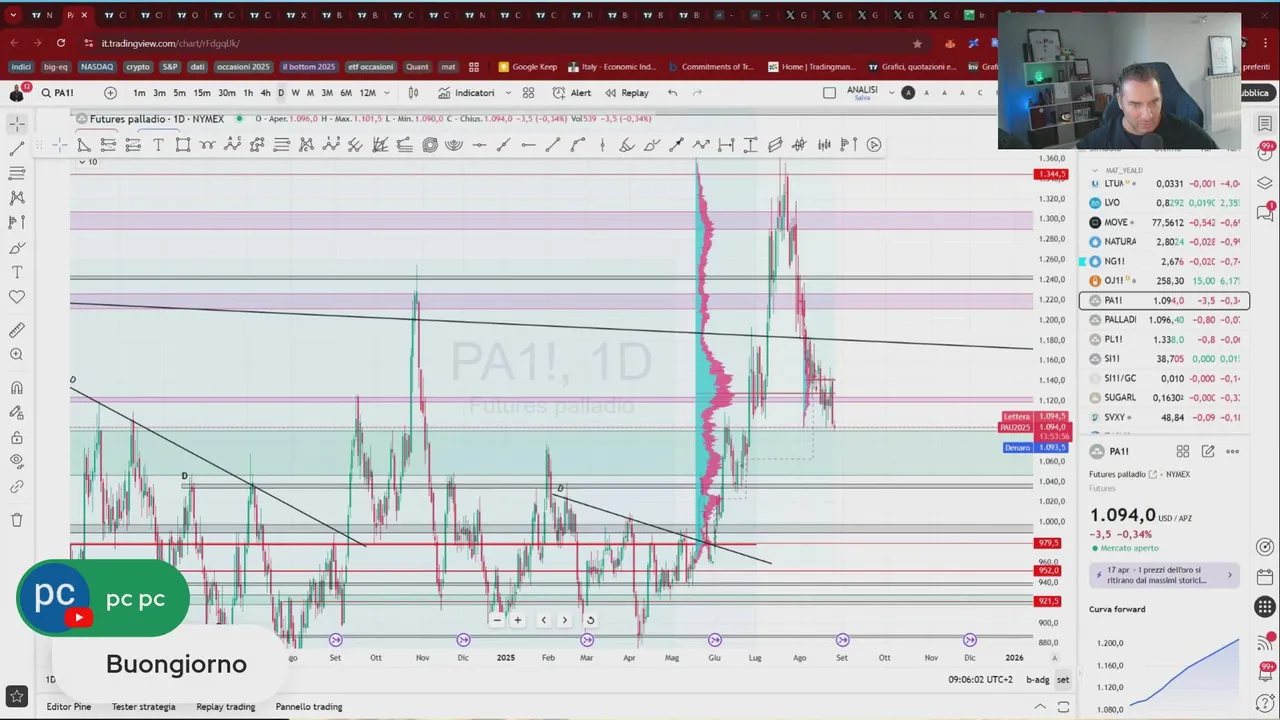
Task: Select SUGARL row in the watchlist
Action: (1165, 398)
